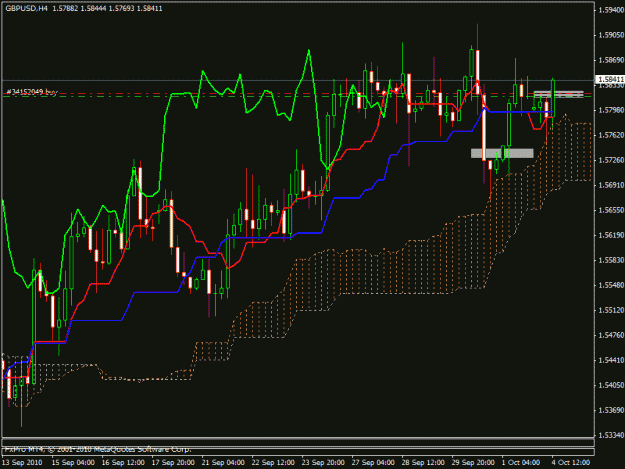Click the 1.56550 price axis label
Viewport: 625px width, 469px height.
(611, 210)
